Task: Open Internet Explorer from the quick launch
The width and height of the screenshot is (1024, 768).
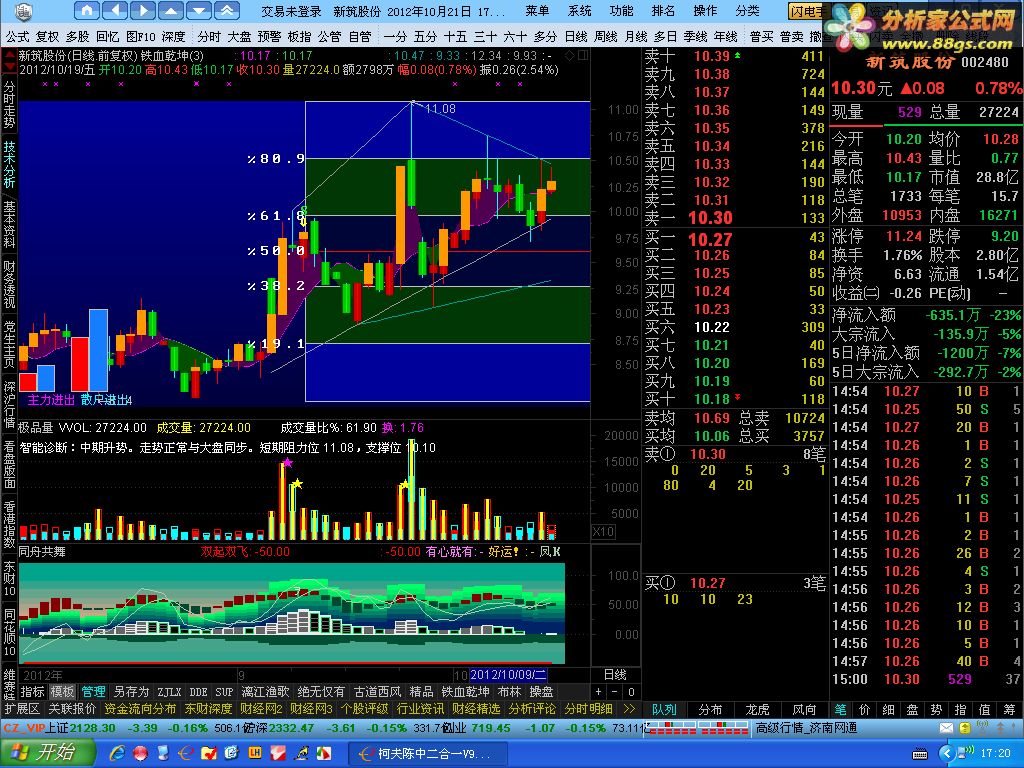Action: click(x=118, y=753)
